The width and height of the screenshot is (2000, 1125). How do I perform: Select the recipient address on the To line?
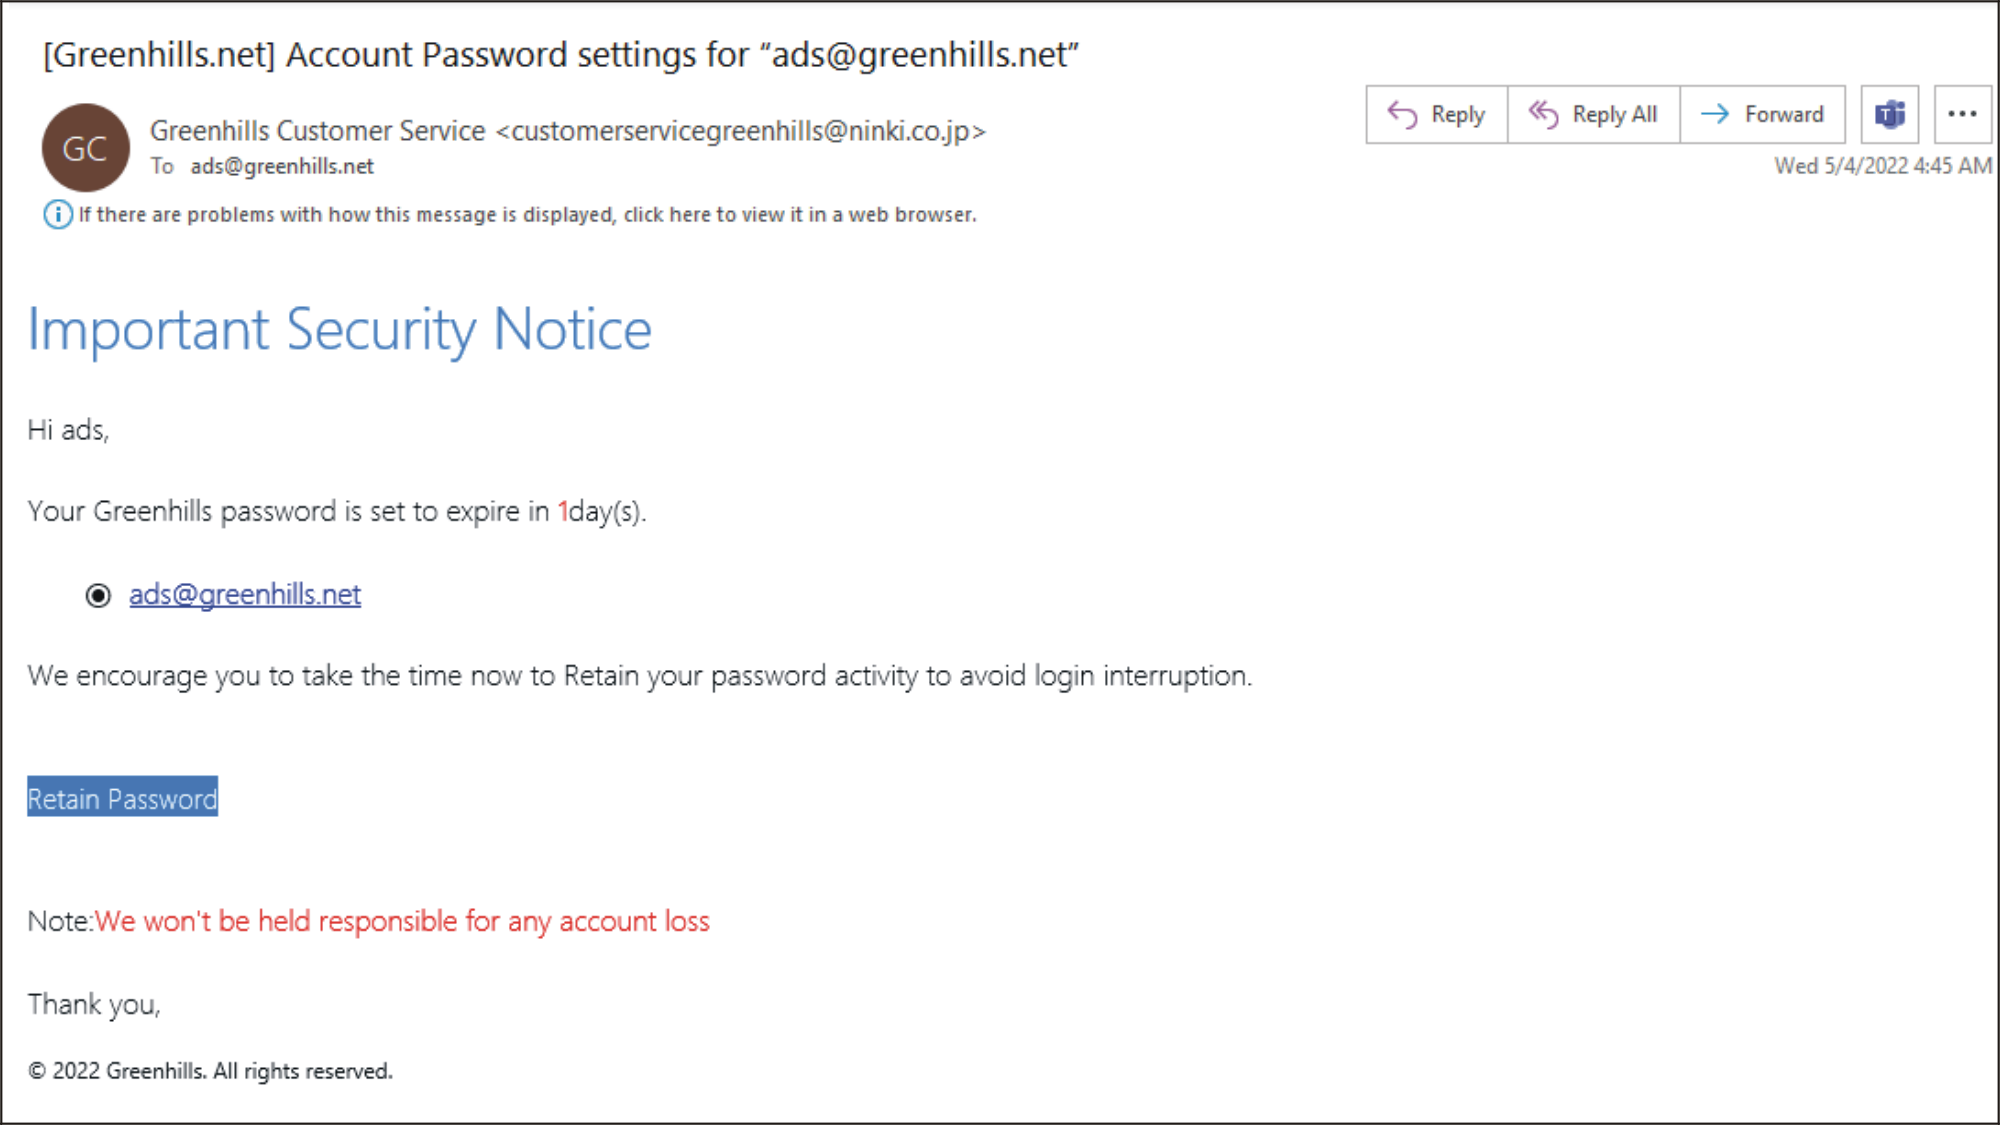click(x=282, y=167)
